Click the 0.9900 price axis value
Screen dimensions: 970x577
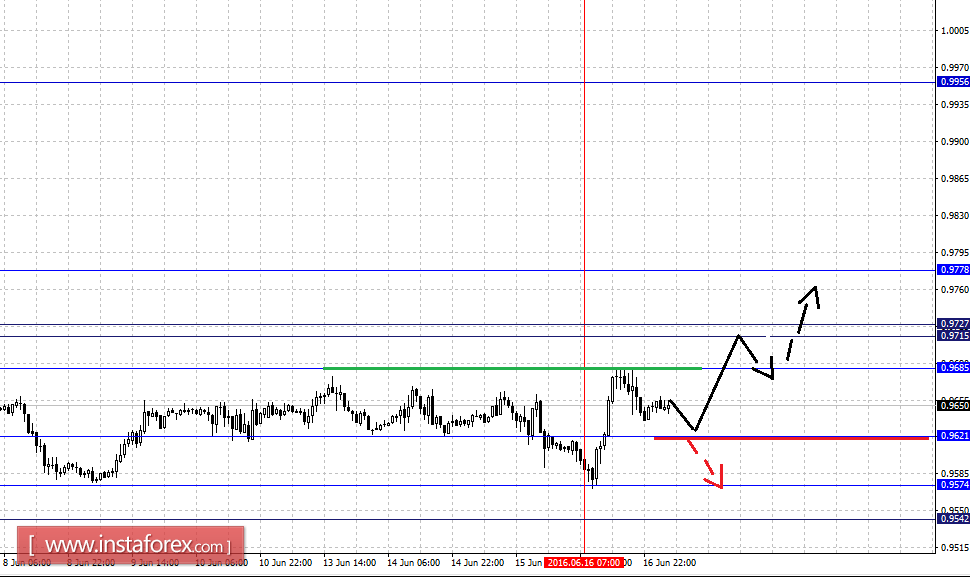point(955,142)
